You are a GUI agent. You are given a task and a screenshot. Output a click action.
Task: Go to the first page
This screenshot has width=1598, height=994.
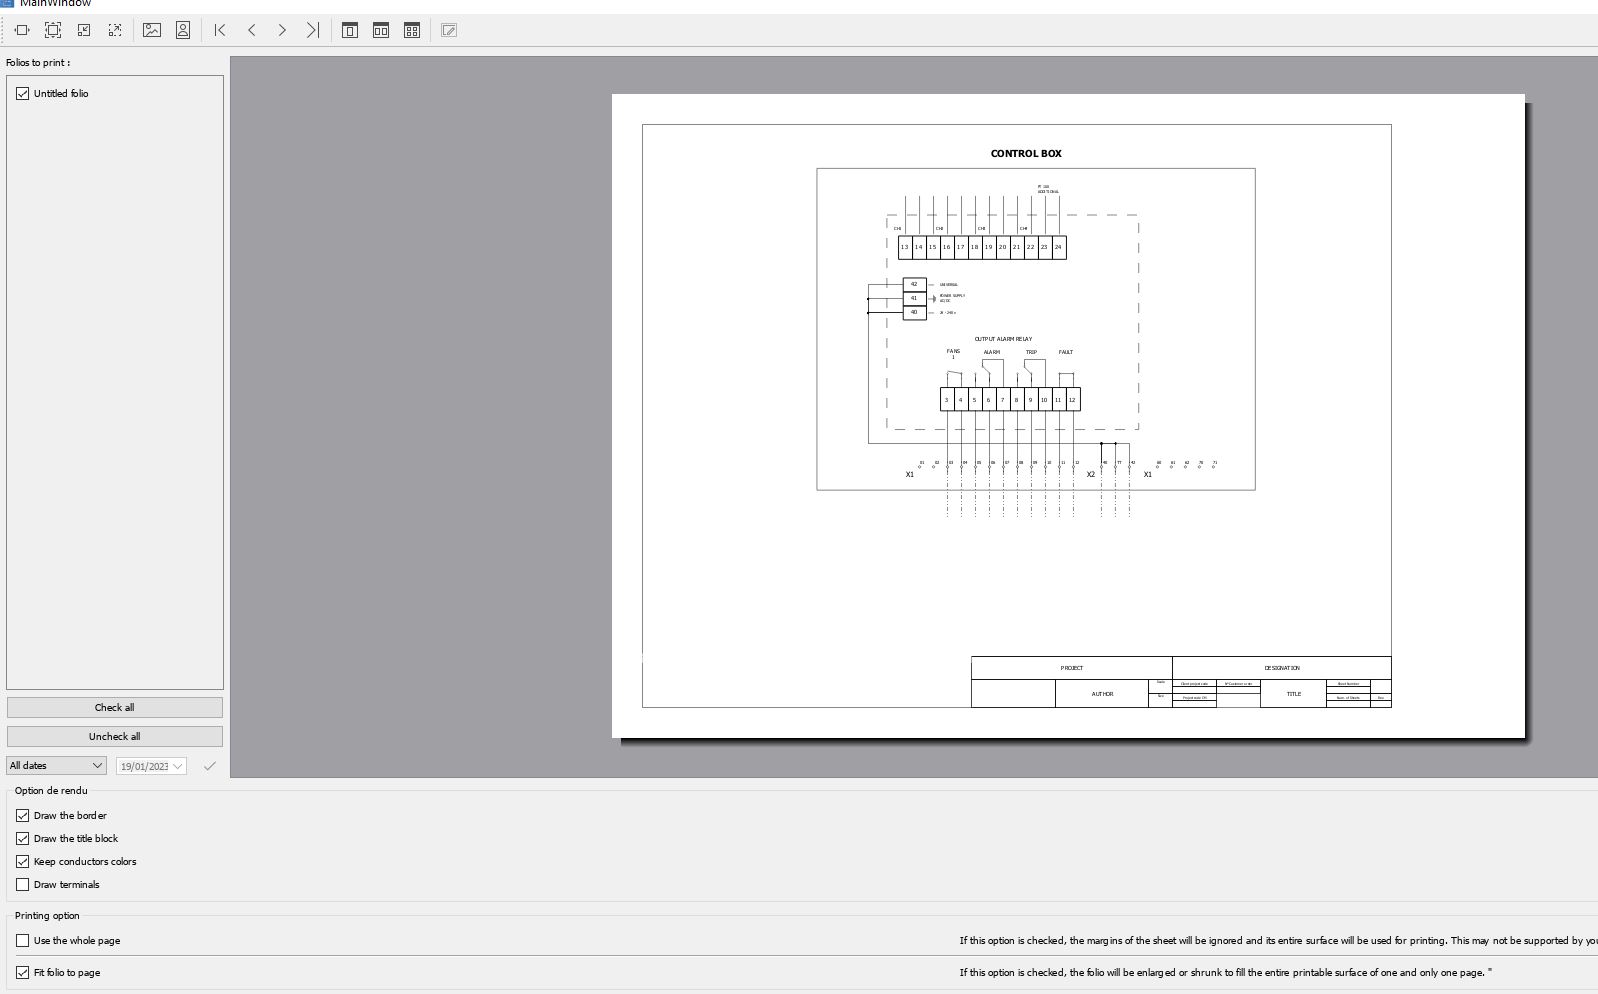220,30
